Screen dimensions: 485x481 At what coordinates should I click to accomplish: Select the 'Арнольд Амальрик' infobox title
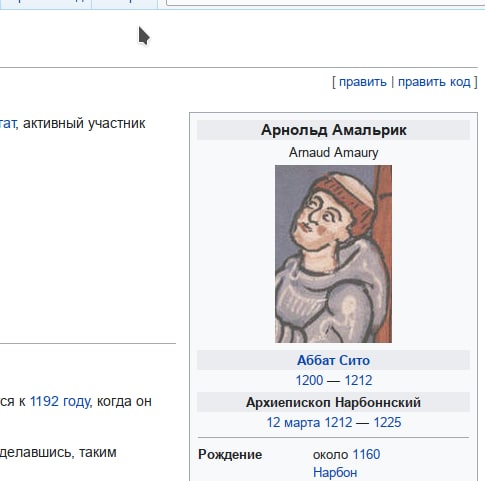(333, 130)
